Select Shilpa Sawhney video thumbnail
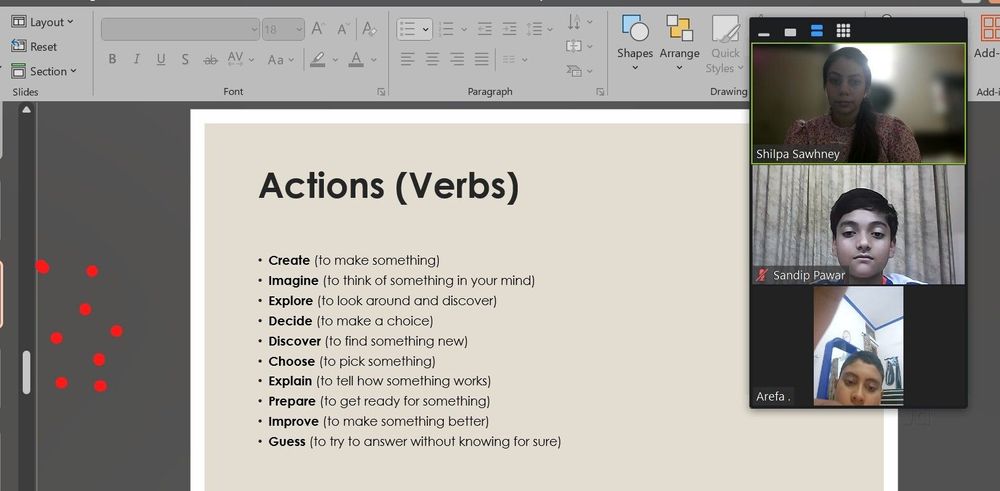 [x=858, y=103]
